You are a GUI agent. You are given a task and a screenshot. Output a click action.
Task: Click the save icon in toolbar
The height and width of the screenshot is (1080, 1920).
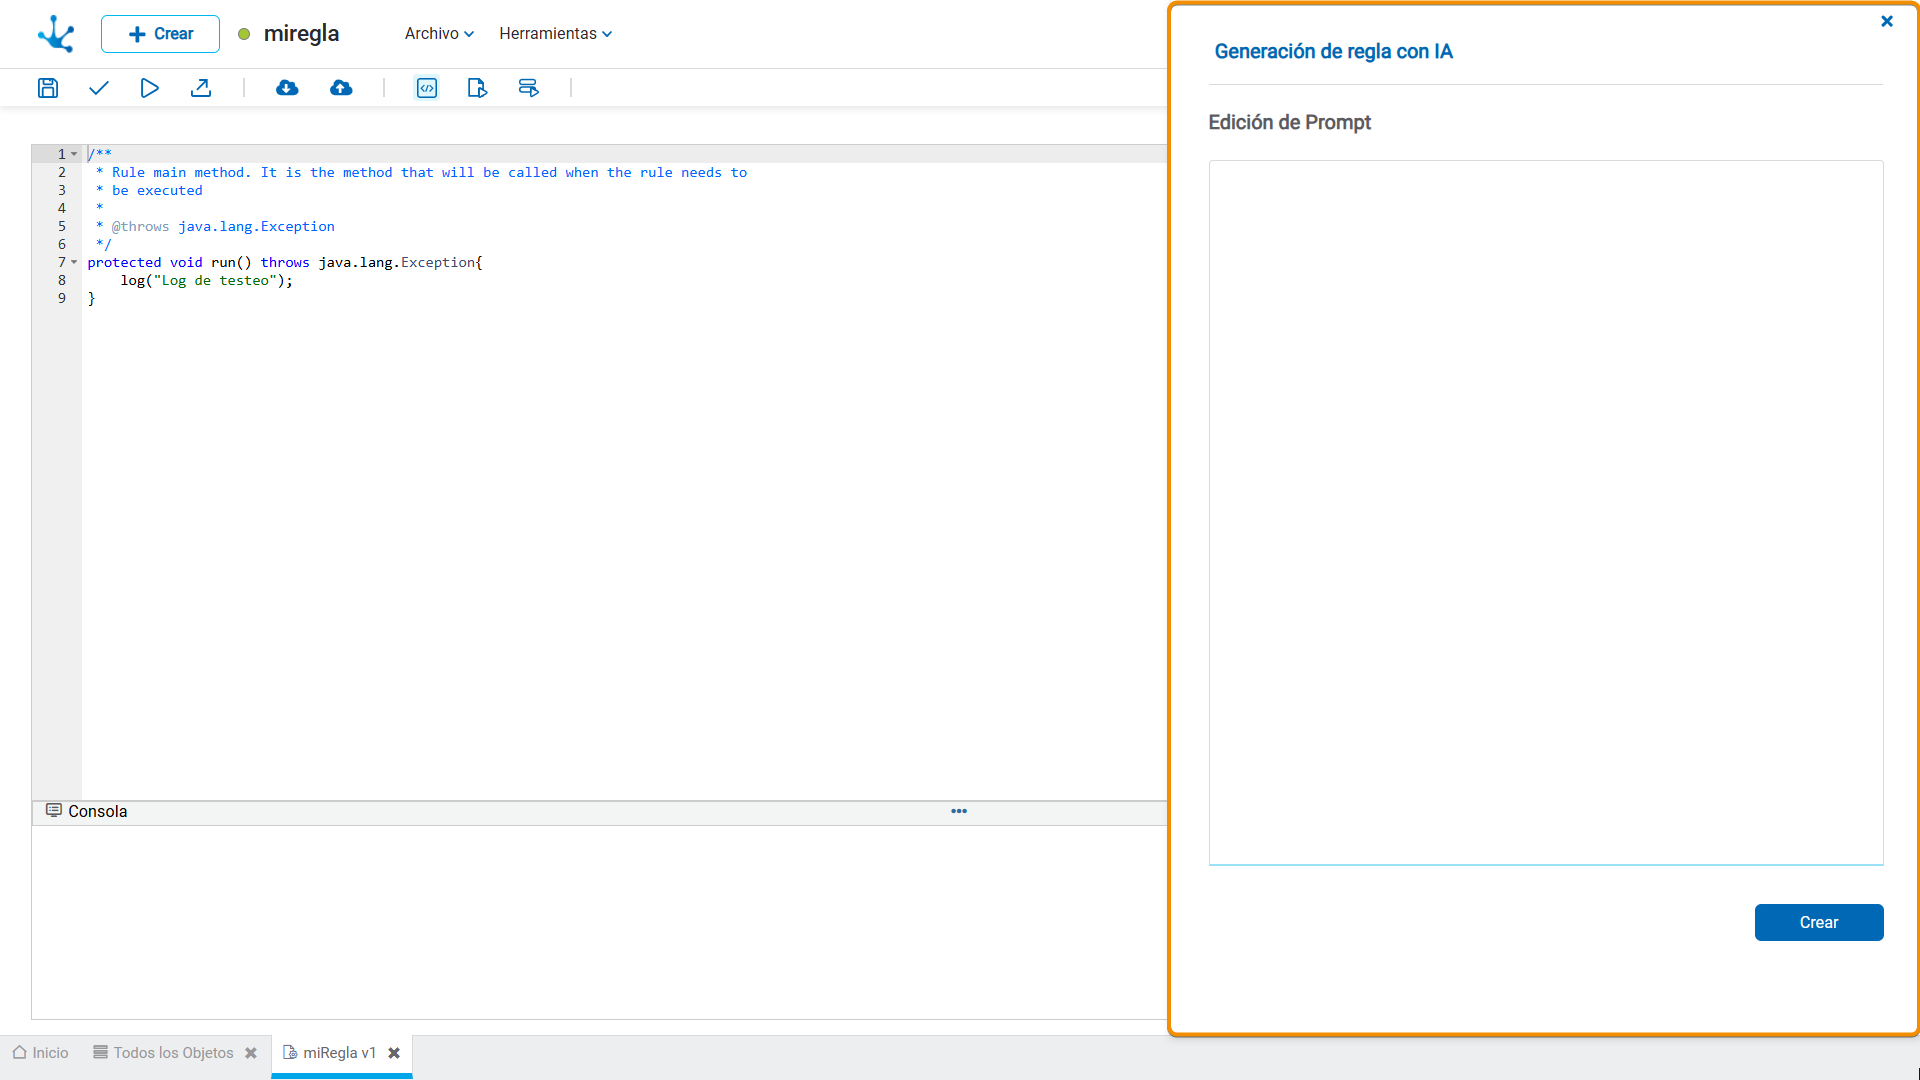click(49, 88)
